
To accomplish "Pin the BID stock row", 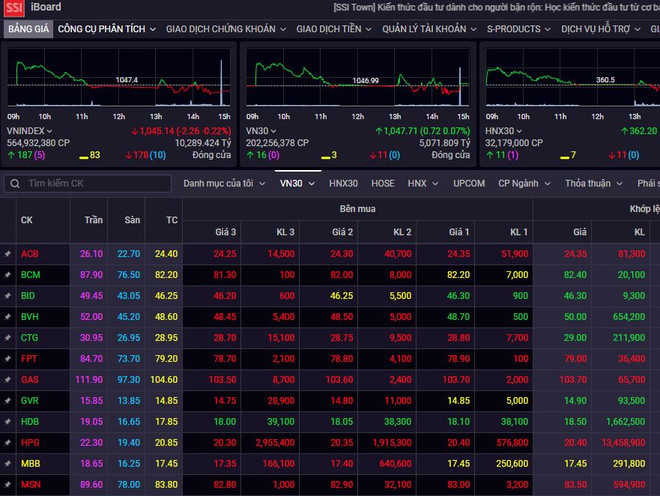I will click(8, 296).
